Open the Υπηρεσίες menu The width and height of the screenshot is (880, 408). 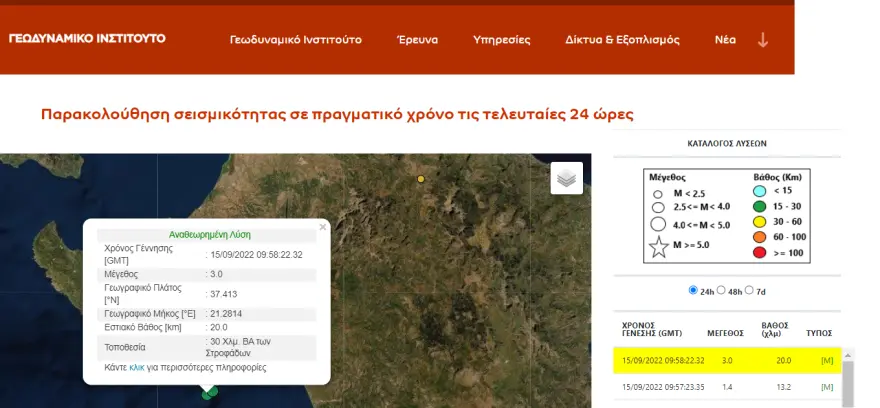(x=501, y=40)
